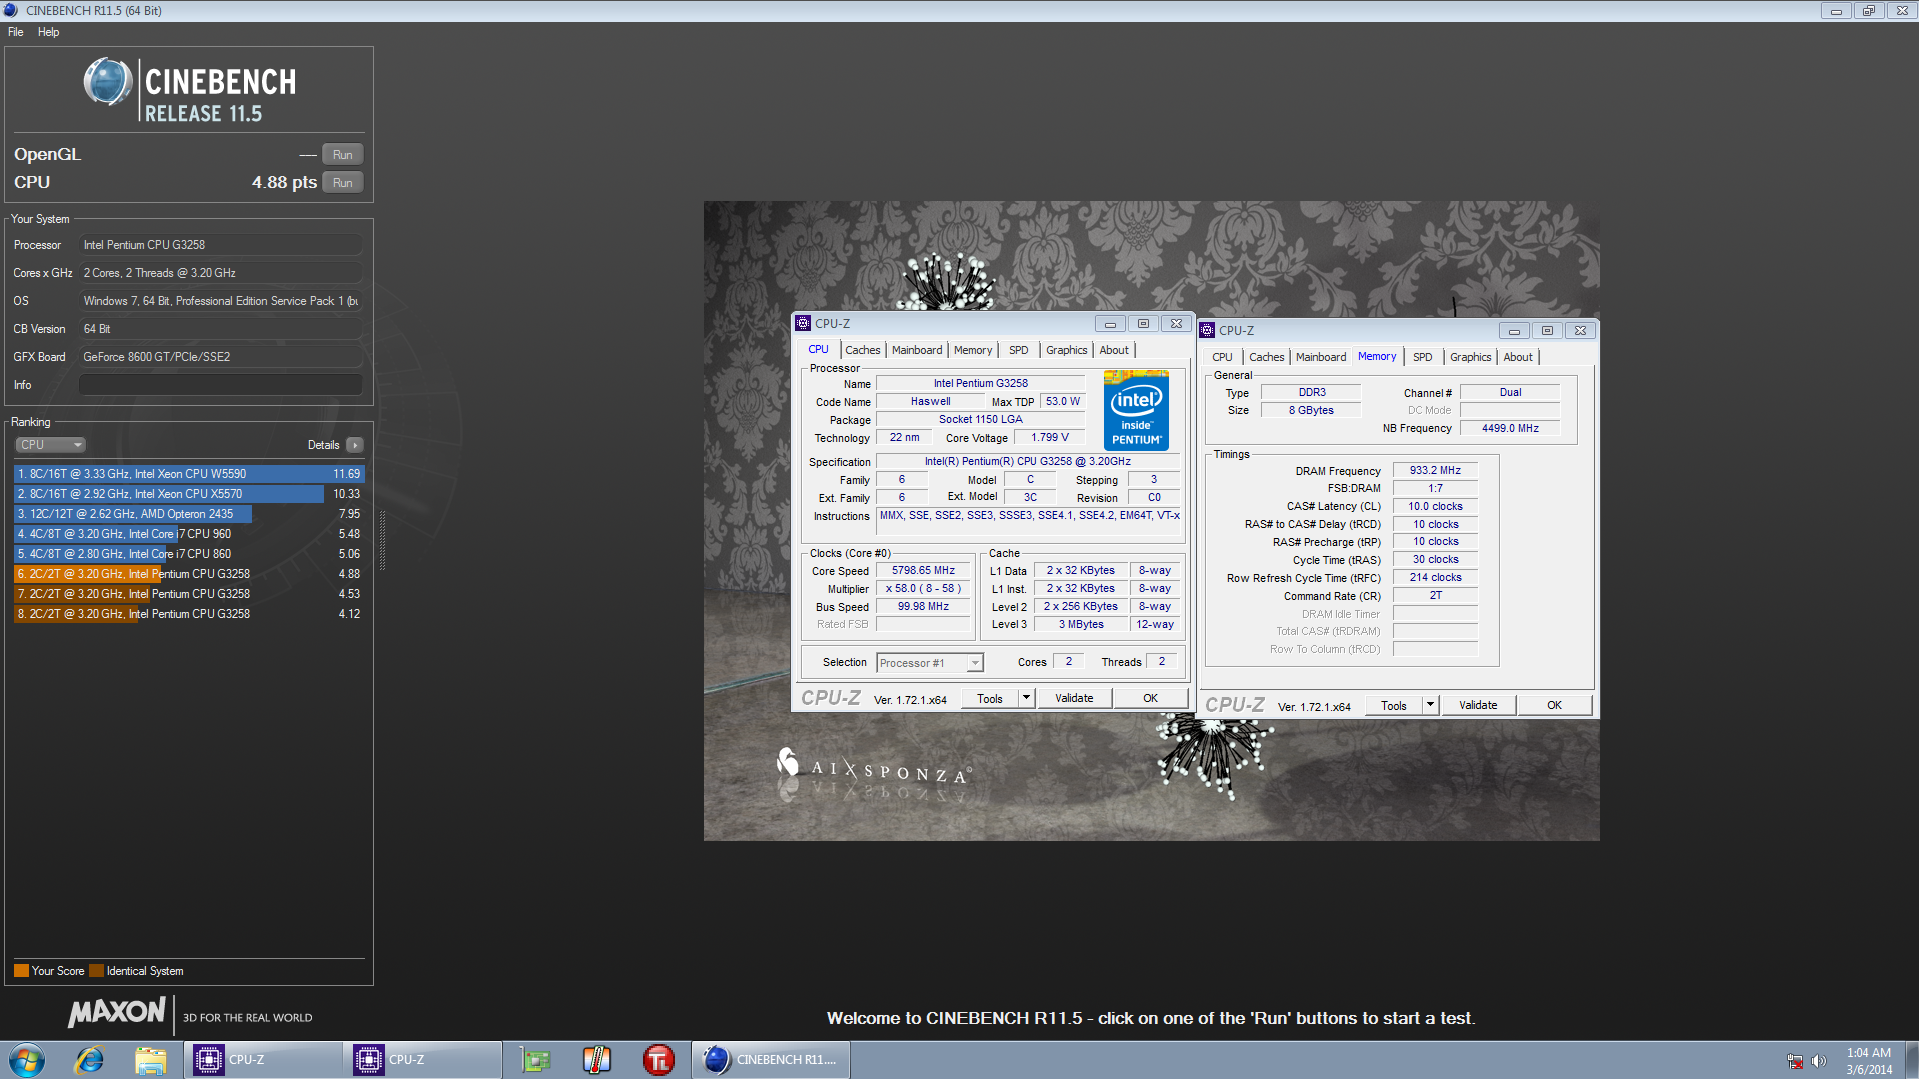Click the Intel Pentium logo in CPU-Z
This screenshot has height=1079, width=1919.
(x=1136, y=410)
